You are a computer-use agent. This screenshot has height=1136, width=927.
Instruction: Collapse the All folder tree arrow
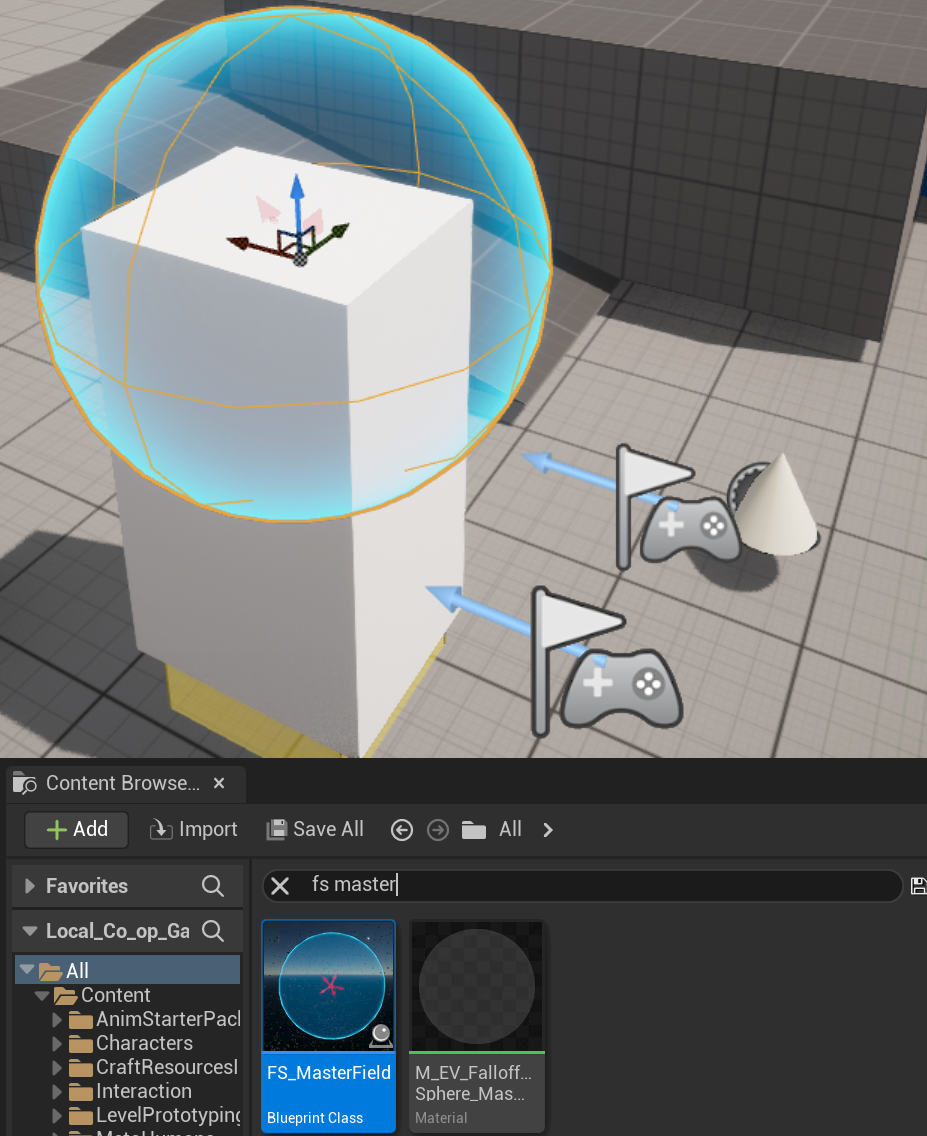point(28,969)
